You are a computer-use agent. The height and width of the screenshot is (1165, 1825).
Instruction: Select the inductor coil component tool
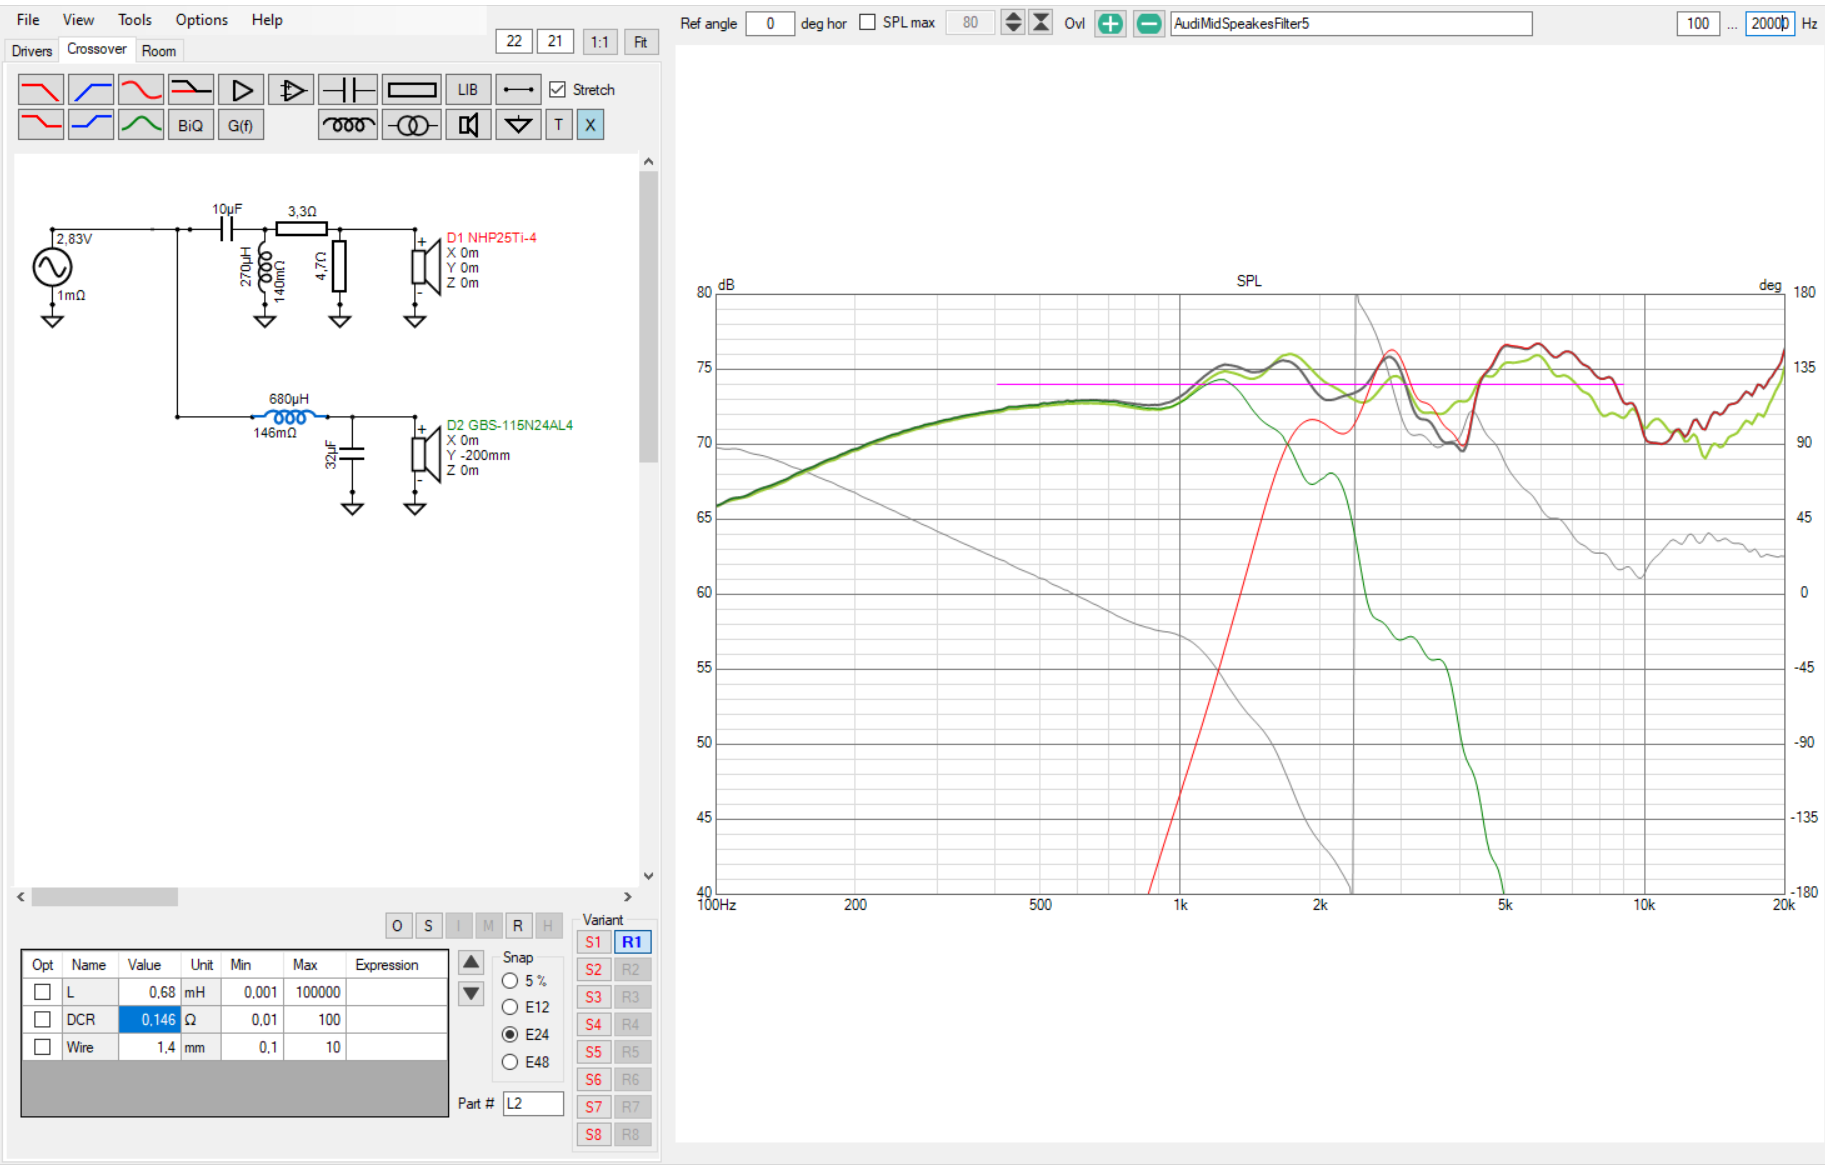click(x=348, y=125)
